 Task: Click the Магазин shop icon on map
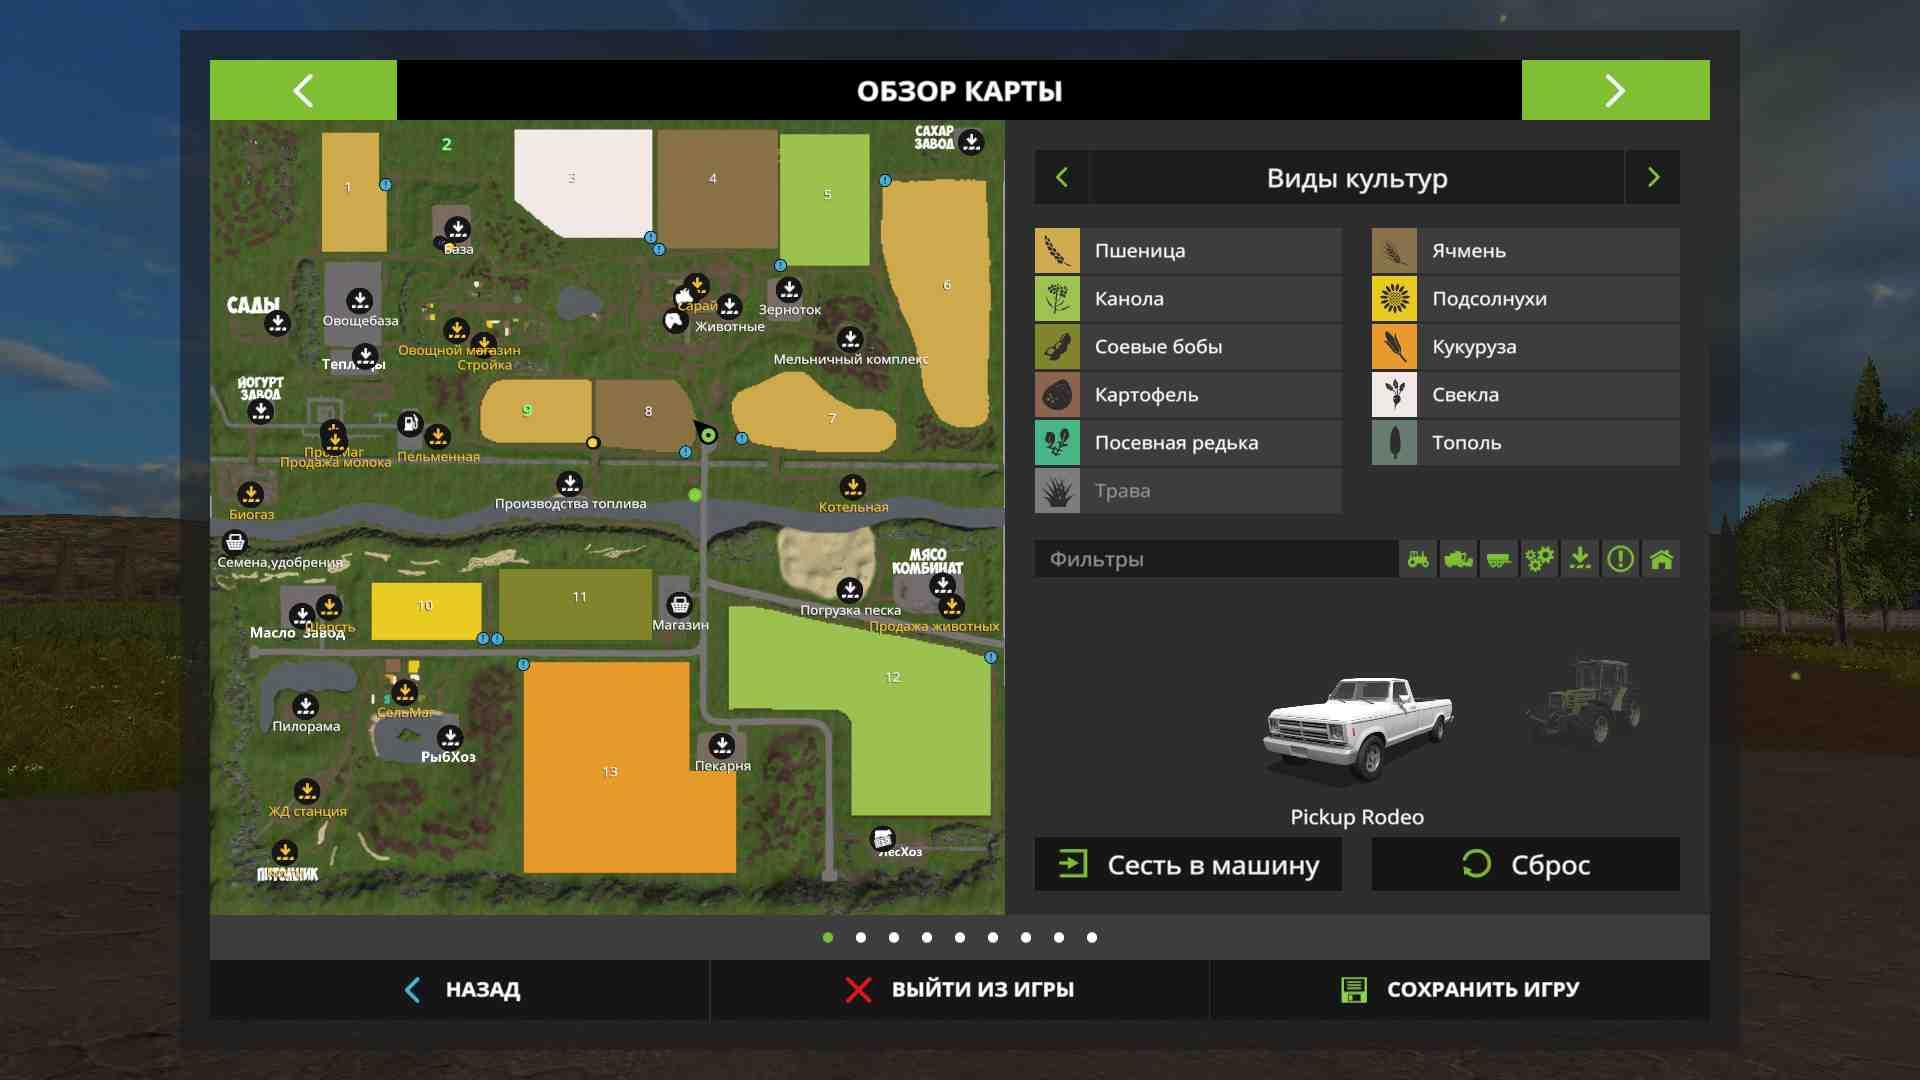point(680,604)
